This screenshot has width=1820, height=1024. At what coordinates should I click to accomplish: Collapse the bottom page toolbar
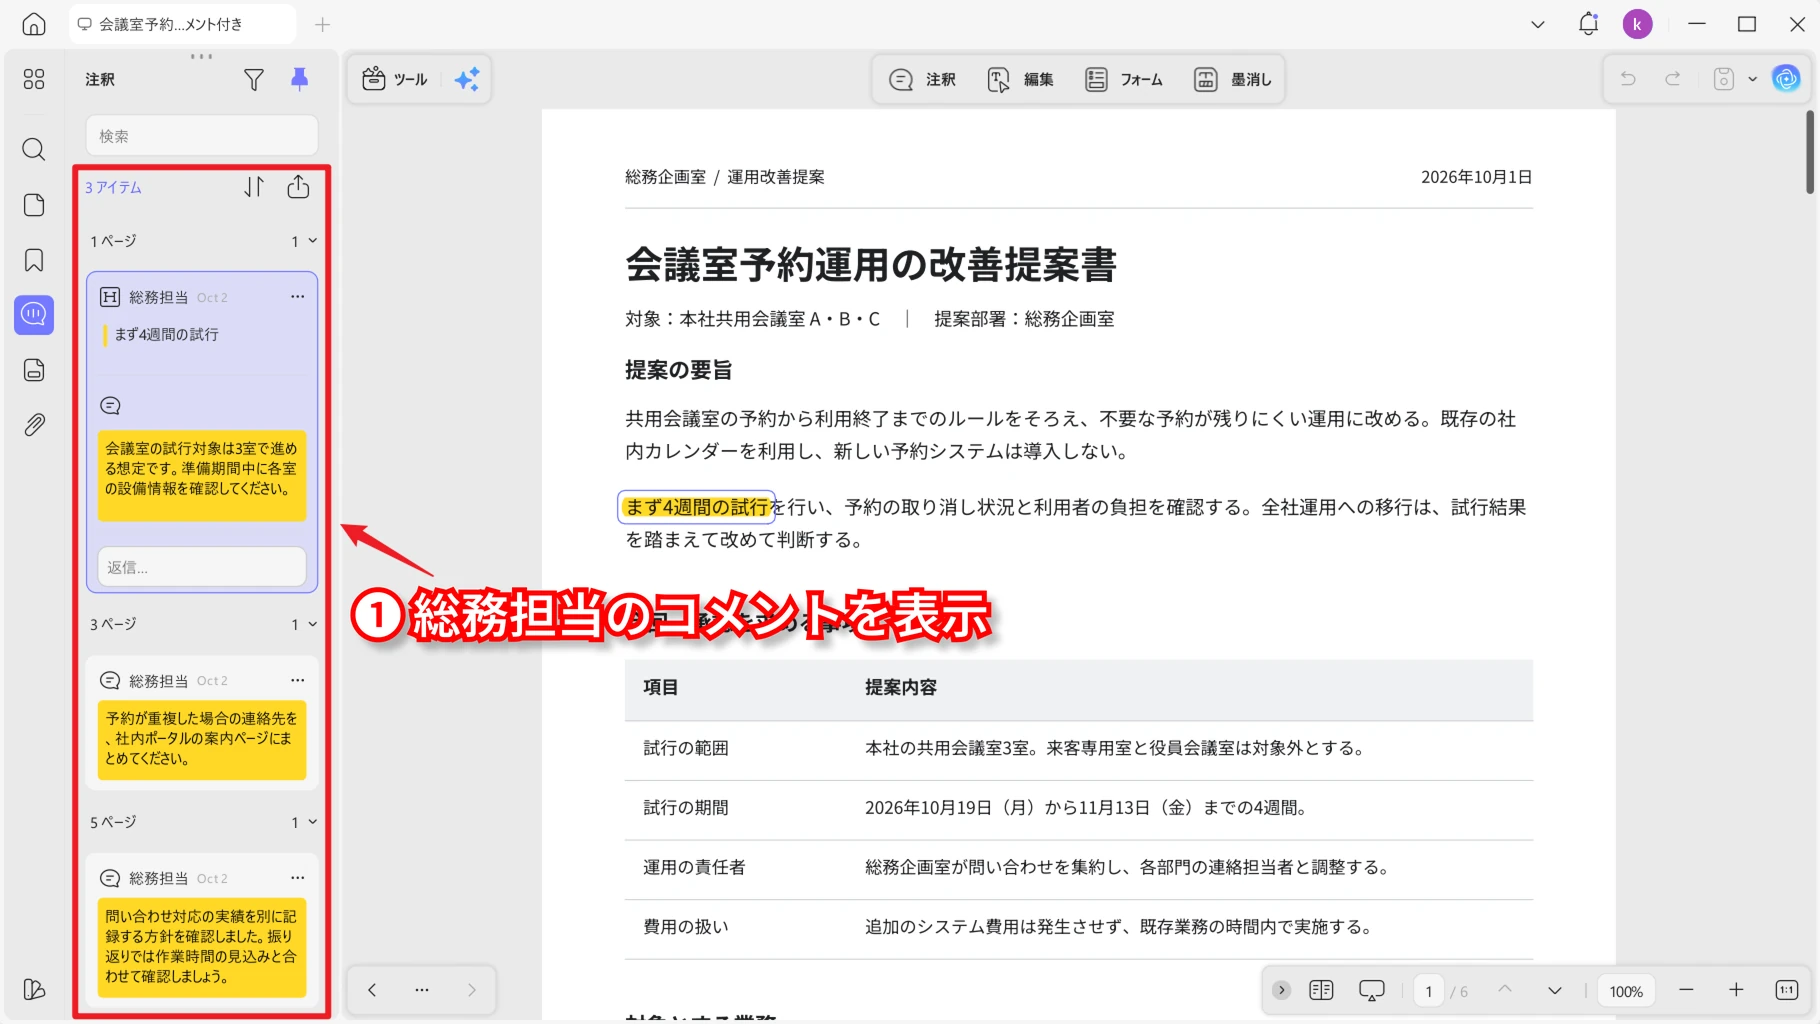click(1281, 990)
